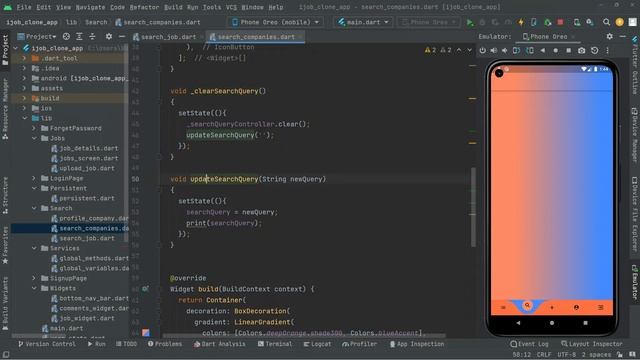Expand the ForgetPassword folder

click(x=34, y=129)
